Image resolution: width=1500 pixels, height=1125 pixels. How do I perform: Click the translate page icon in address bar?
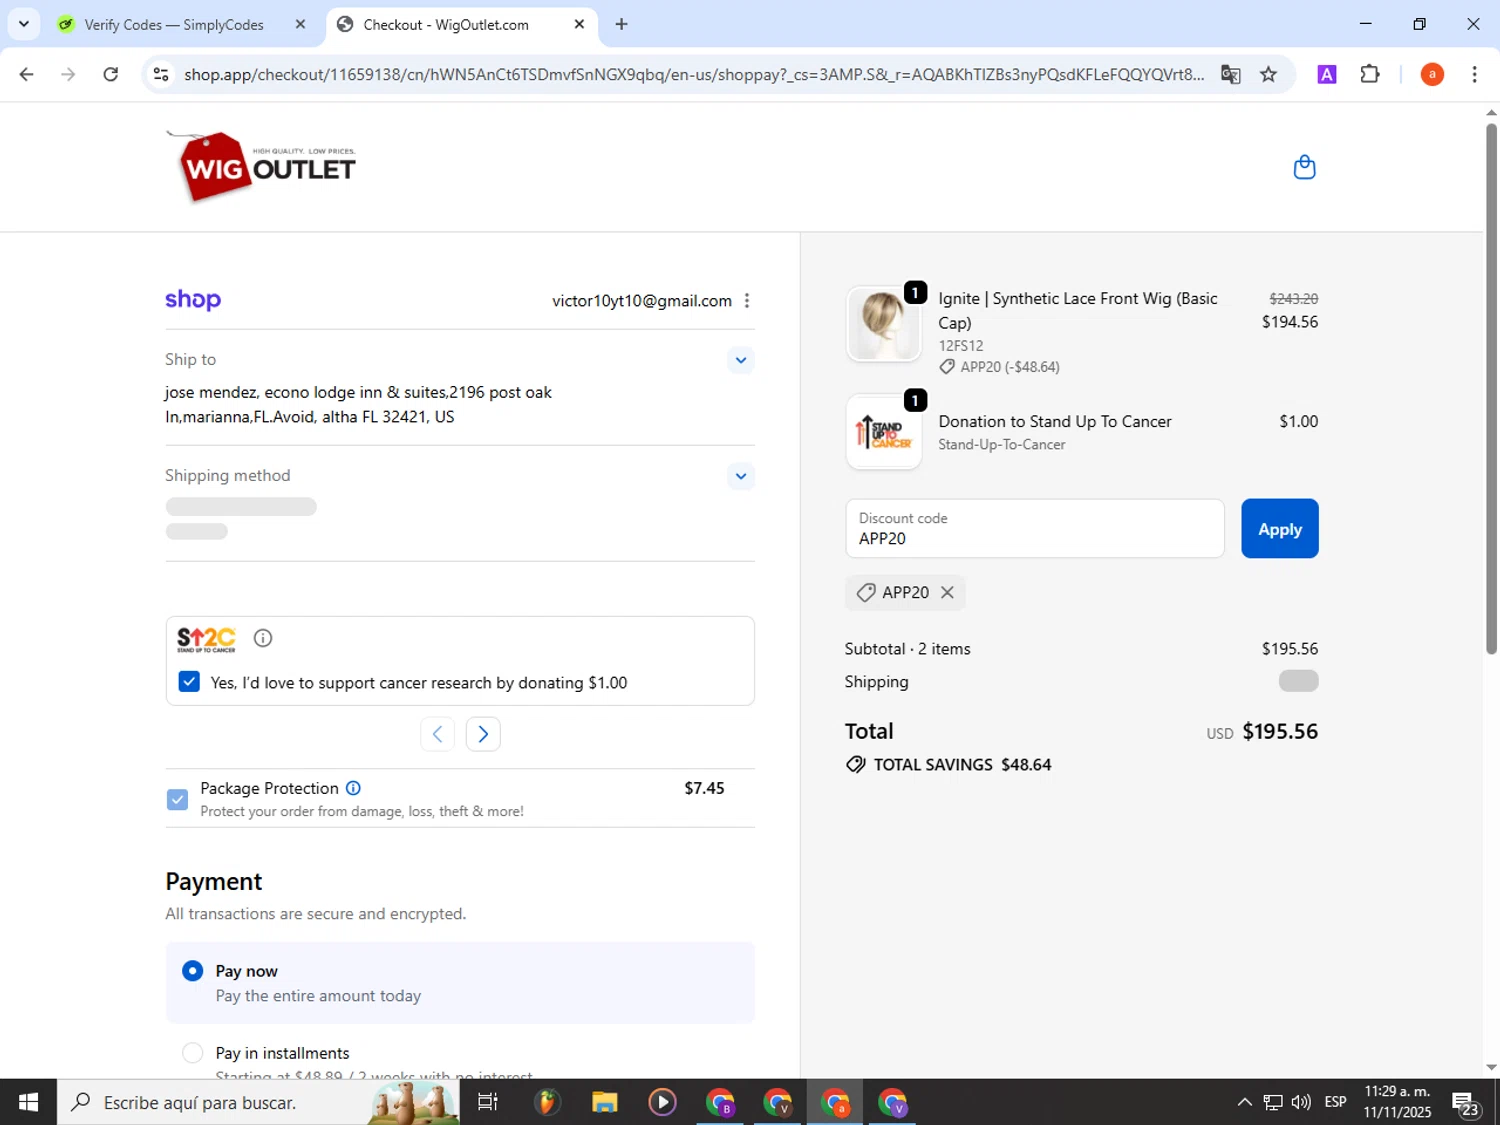coord(1230,74)
